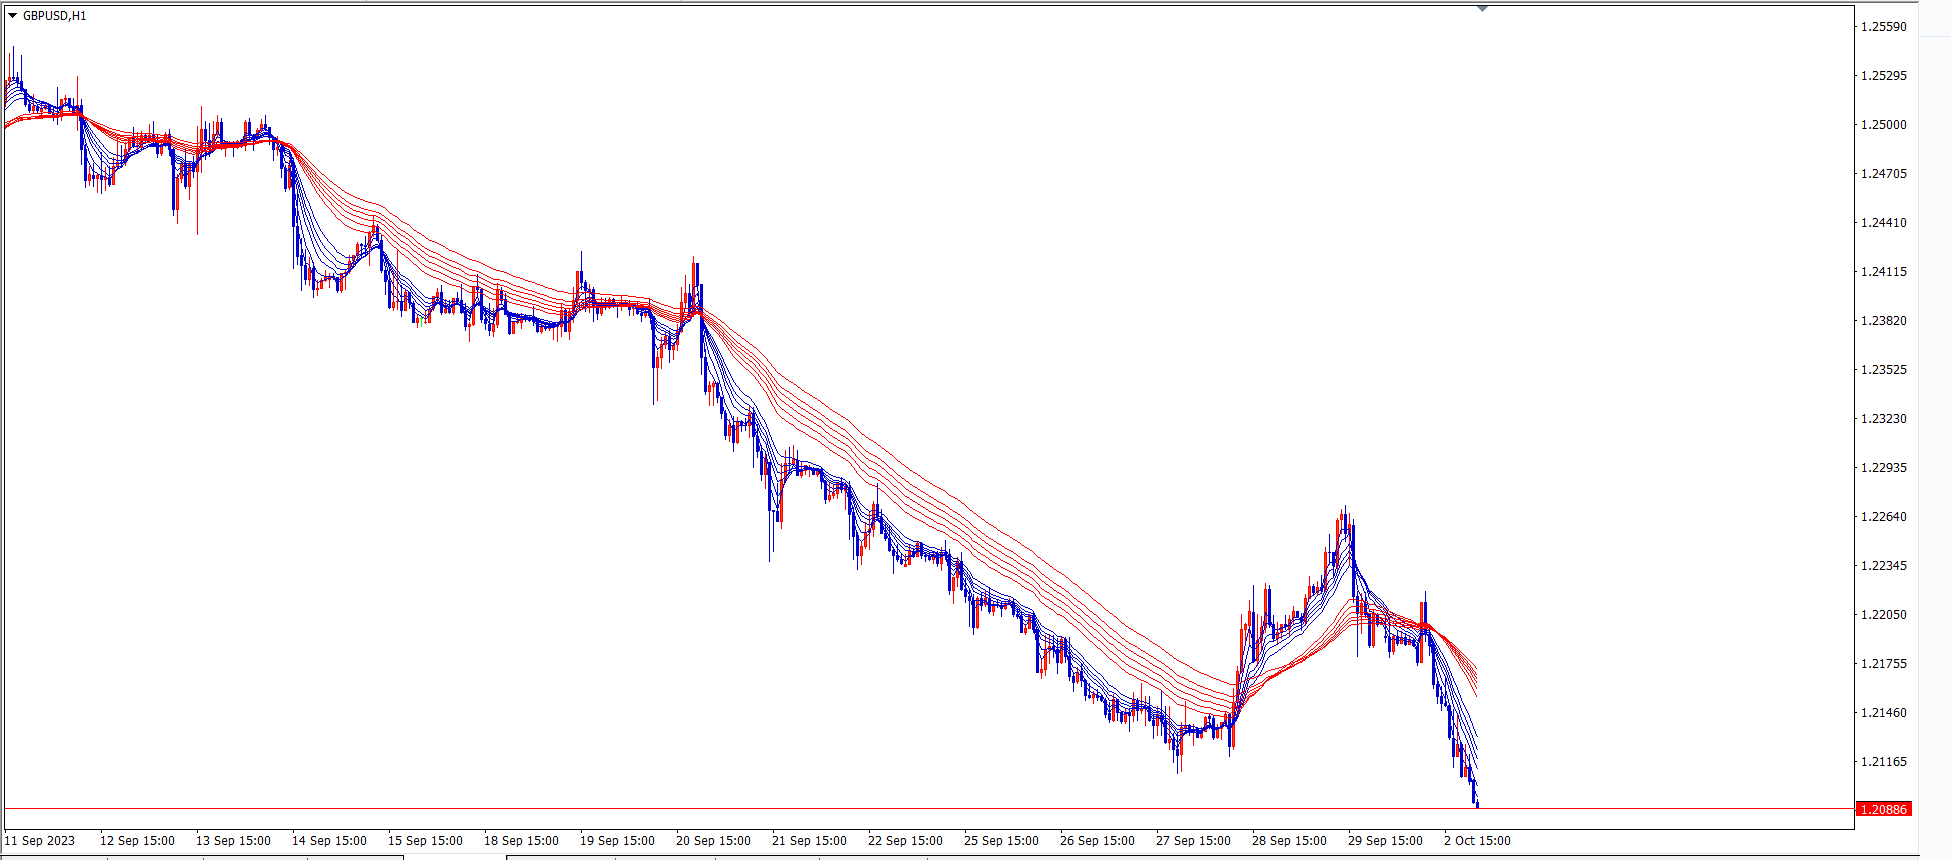1951x860 pixels.
Task: Click the 1.23230 price scale label
Action: pos(1883,419)
